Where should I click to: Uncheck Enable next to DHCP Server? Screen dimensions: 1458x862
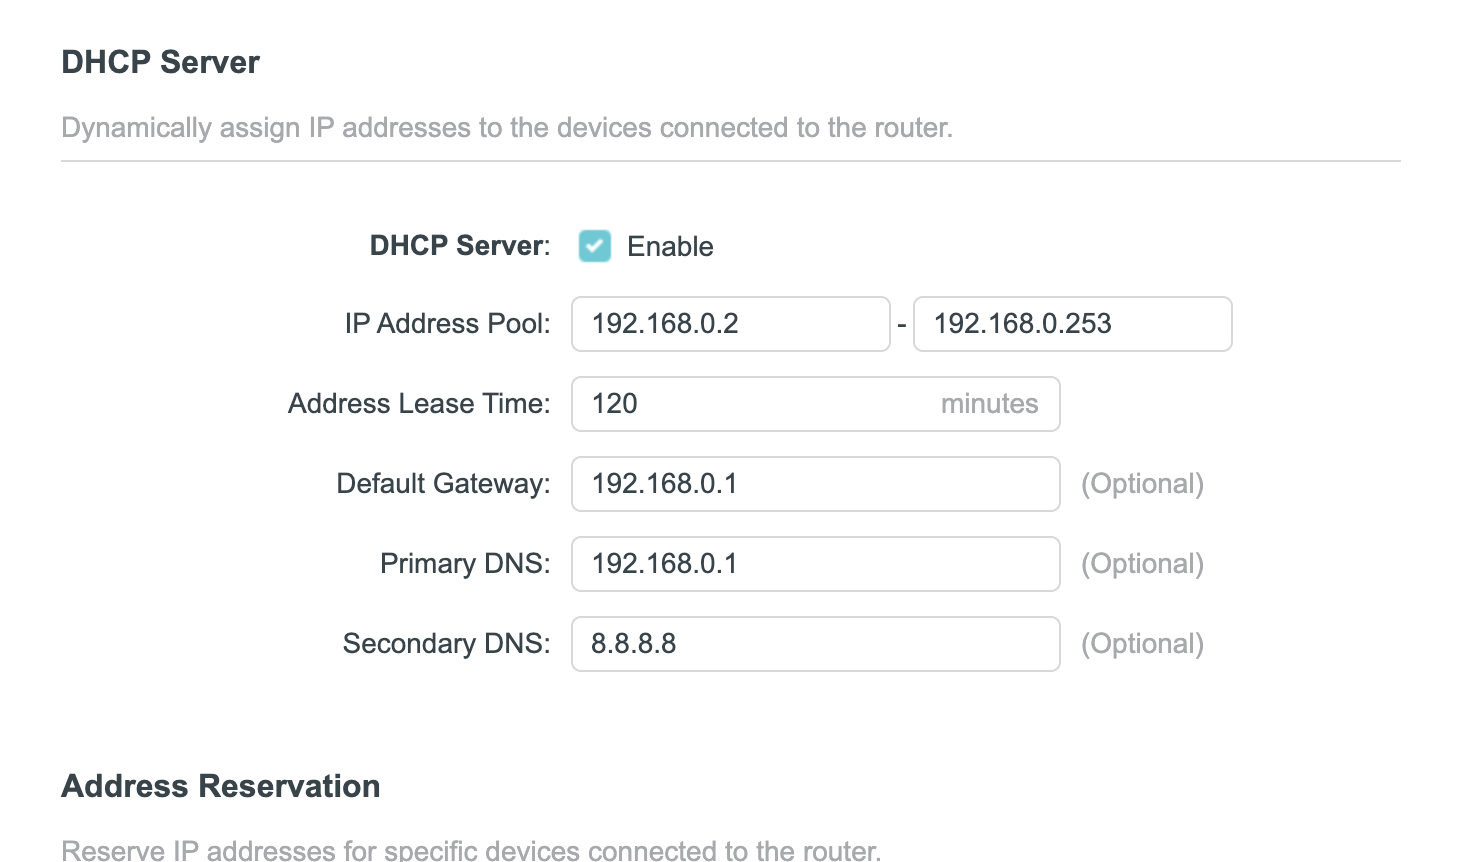(x=595, y=246)
